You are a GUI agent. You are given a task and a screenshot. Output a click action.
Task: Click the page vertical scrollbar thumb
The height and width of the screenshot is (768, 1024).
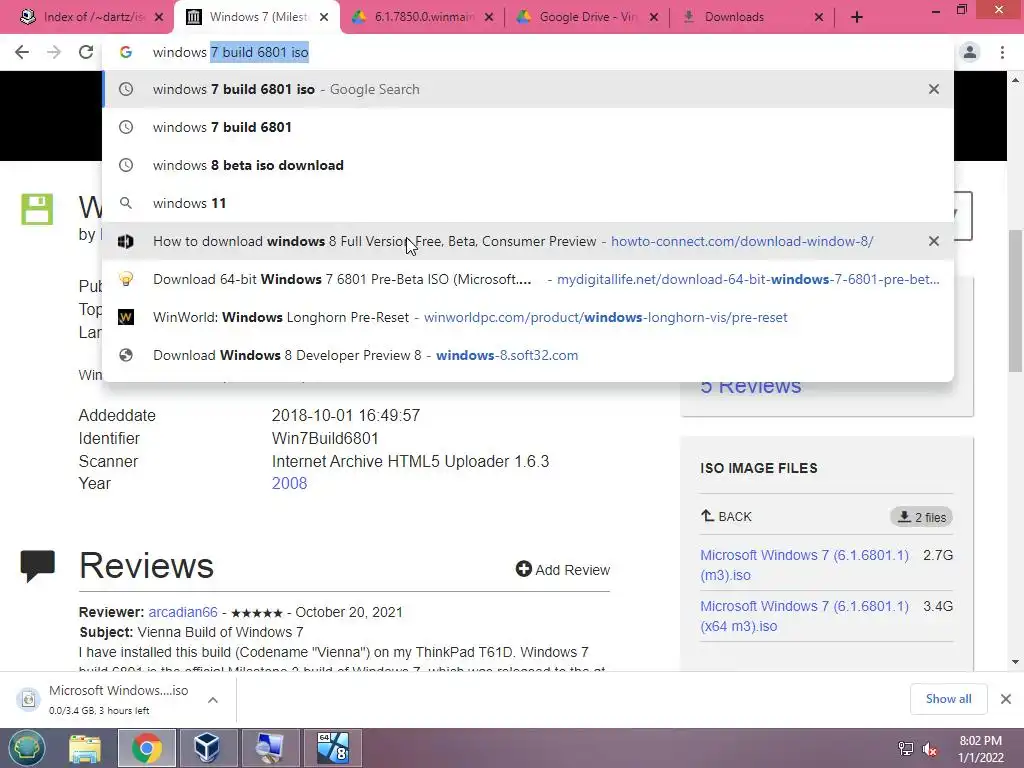tap(1016, 300)
